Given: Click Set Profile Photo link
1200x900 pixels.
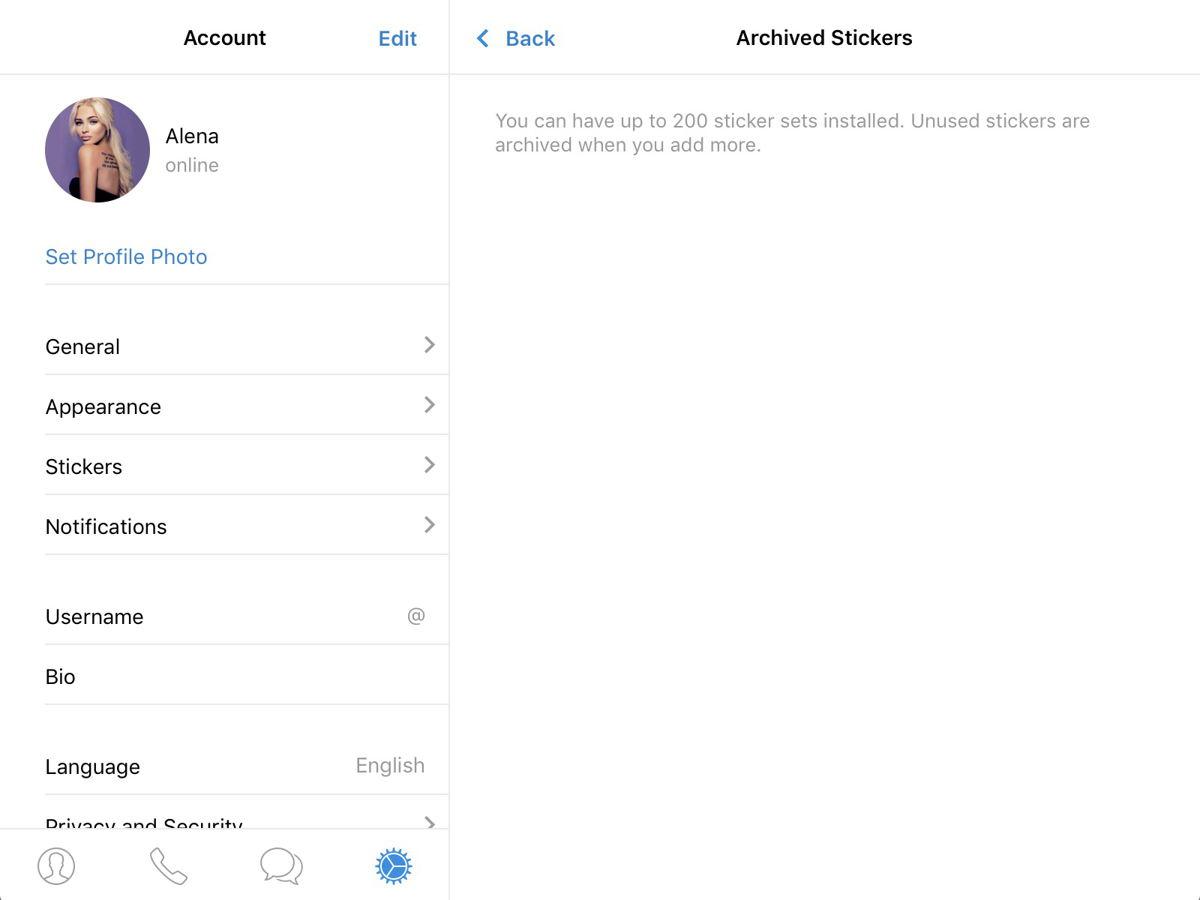Looking at the screenshot, I should (x=126, y=257).
